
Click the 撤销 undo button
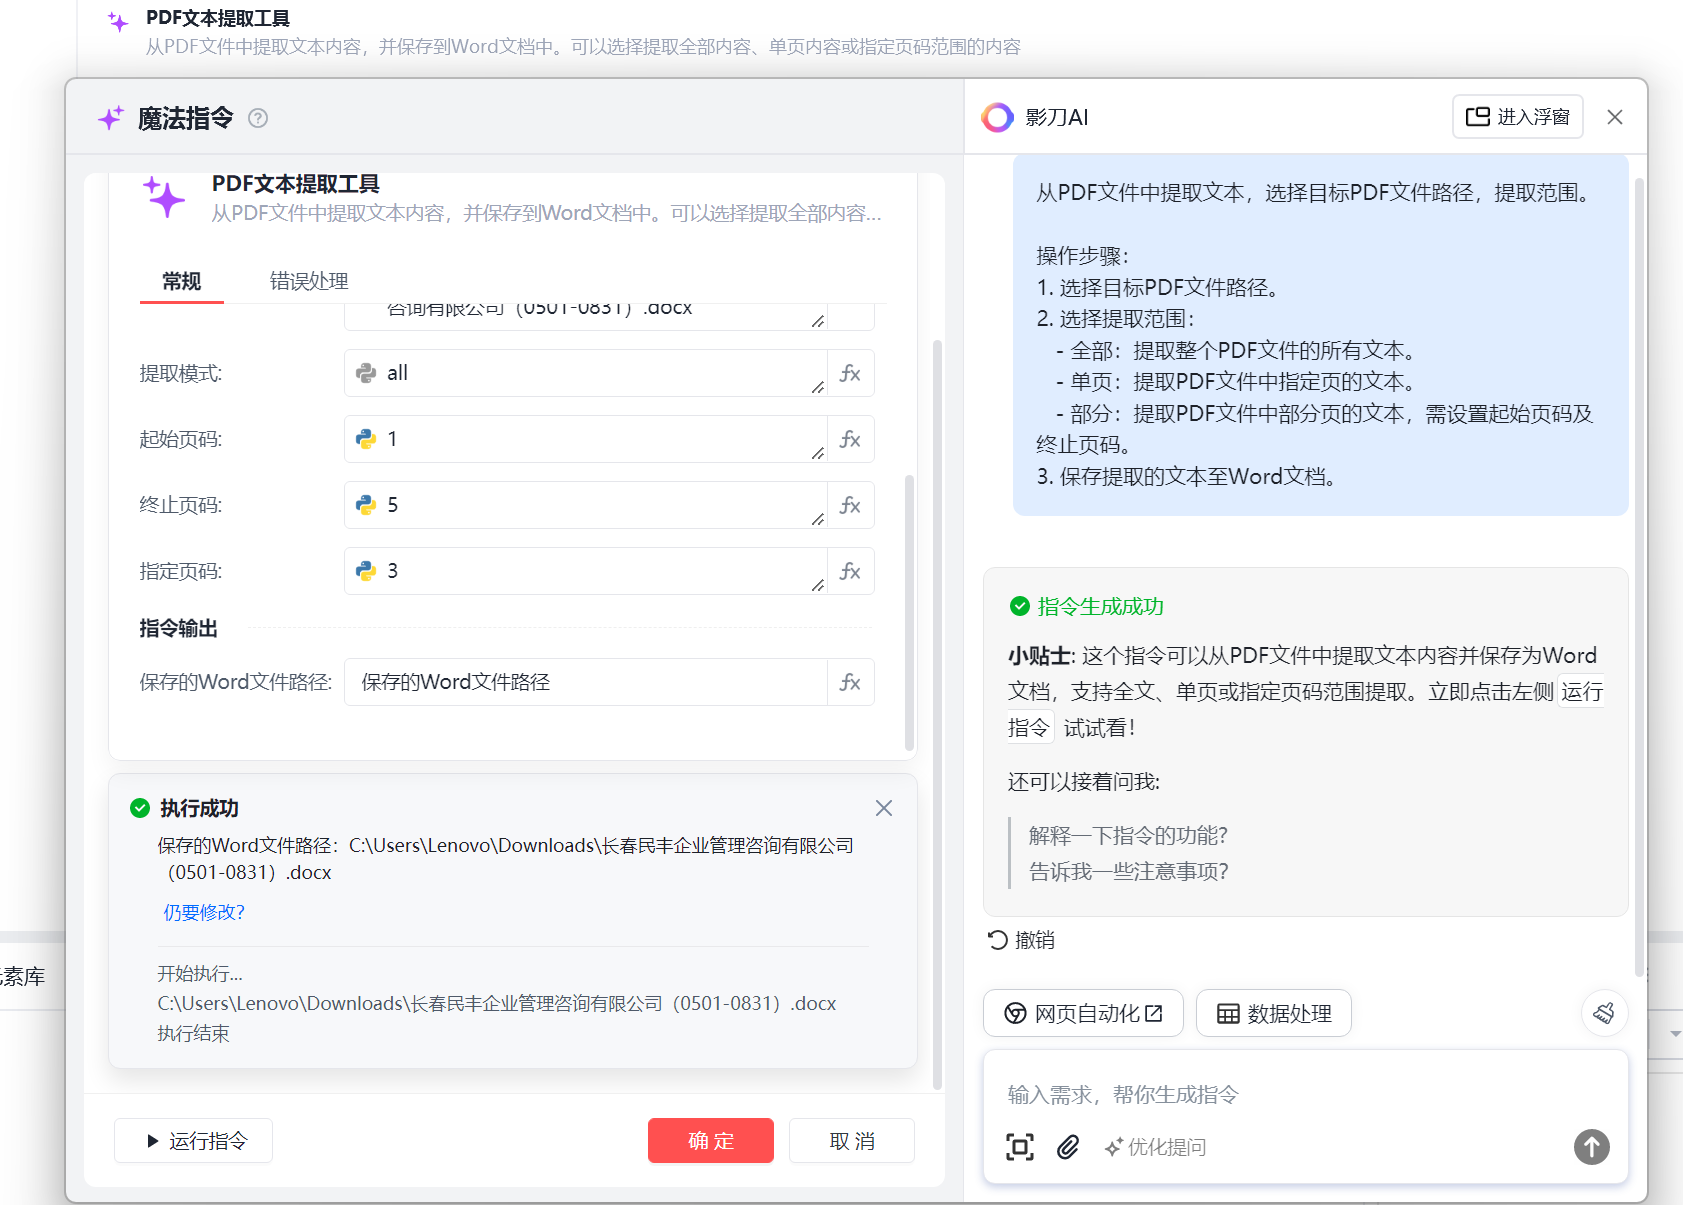pyautogui.click(x=1021, y=940)
